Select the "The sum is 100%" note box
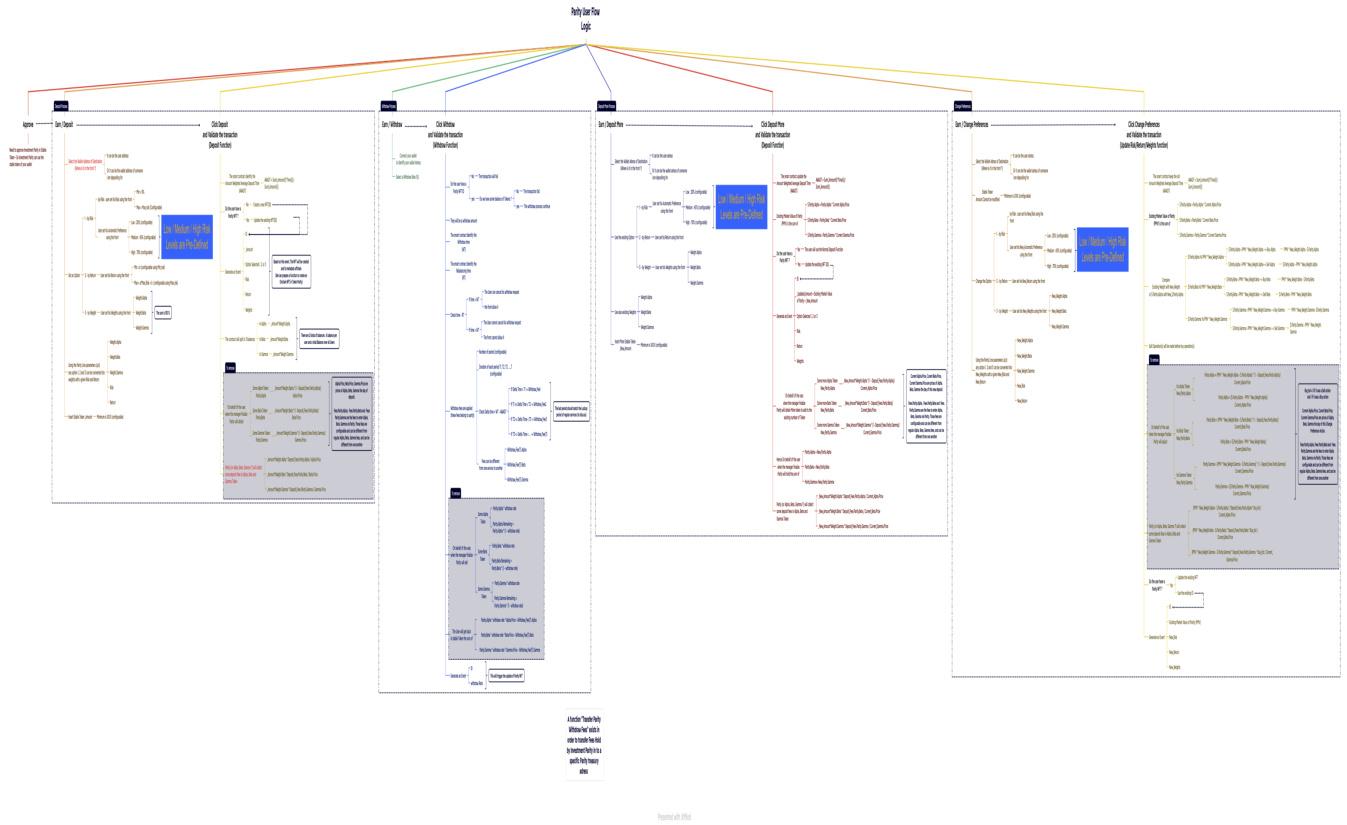 (x=162, y=313)
